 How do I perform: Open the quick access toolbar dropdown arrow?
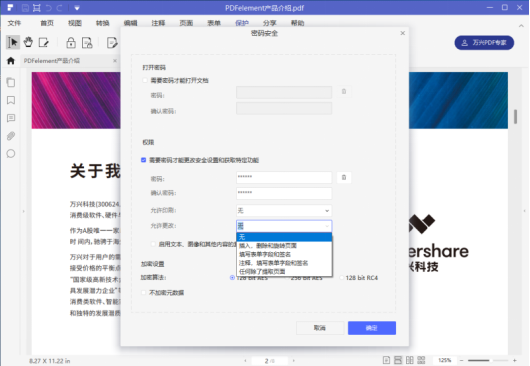[77, 8]
